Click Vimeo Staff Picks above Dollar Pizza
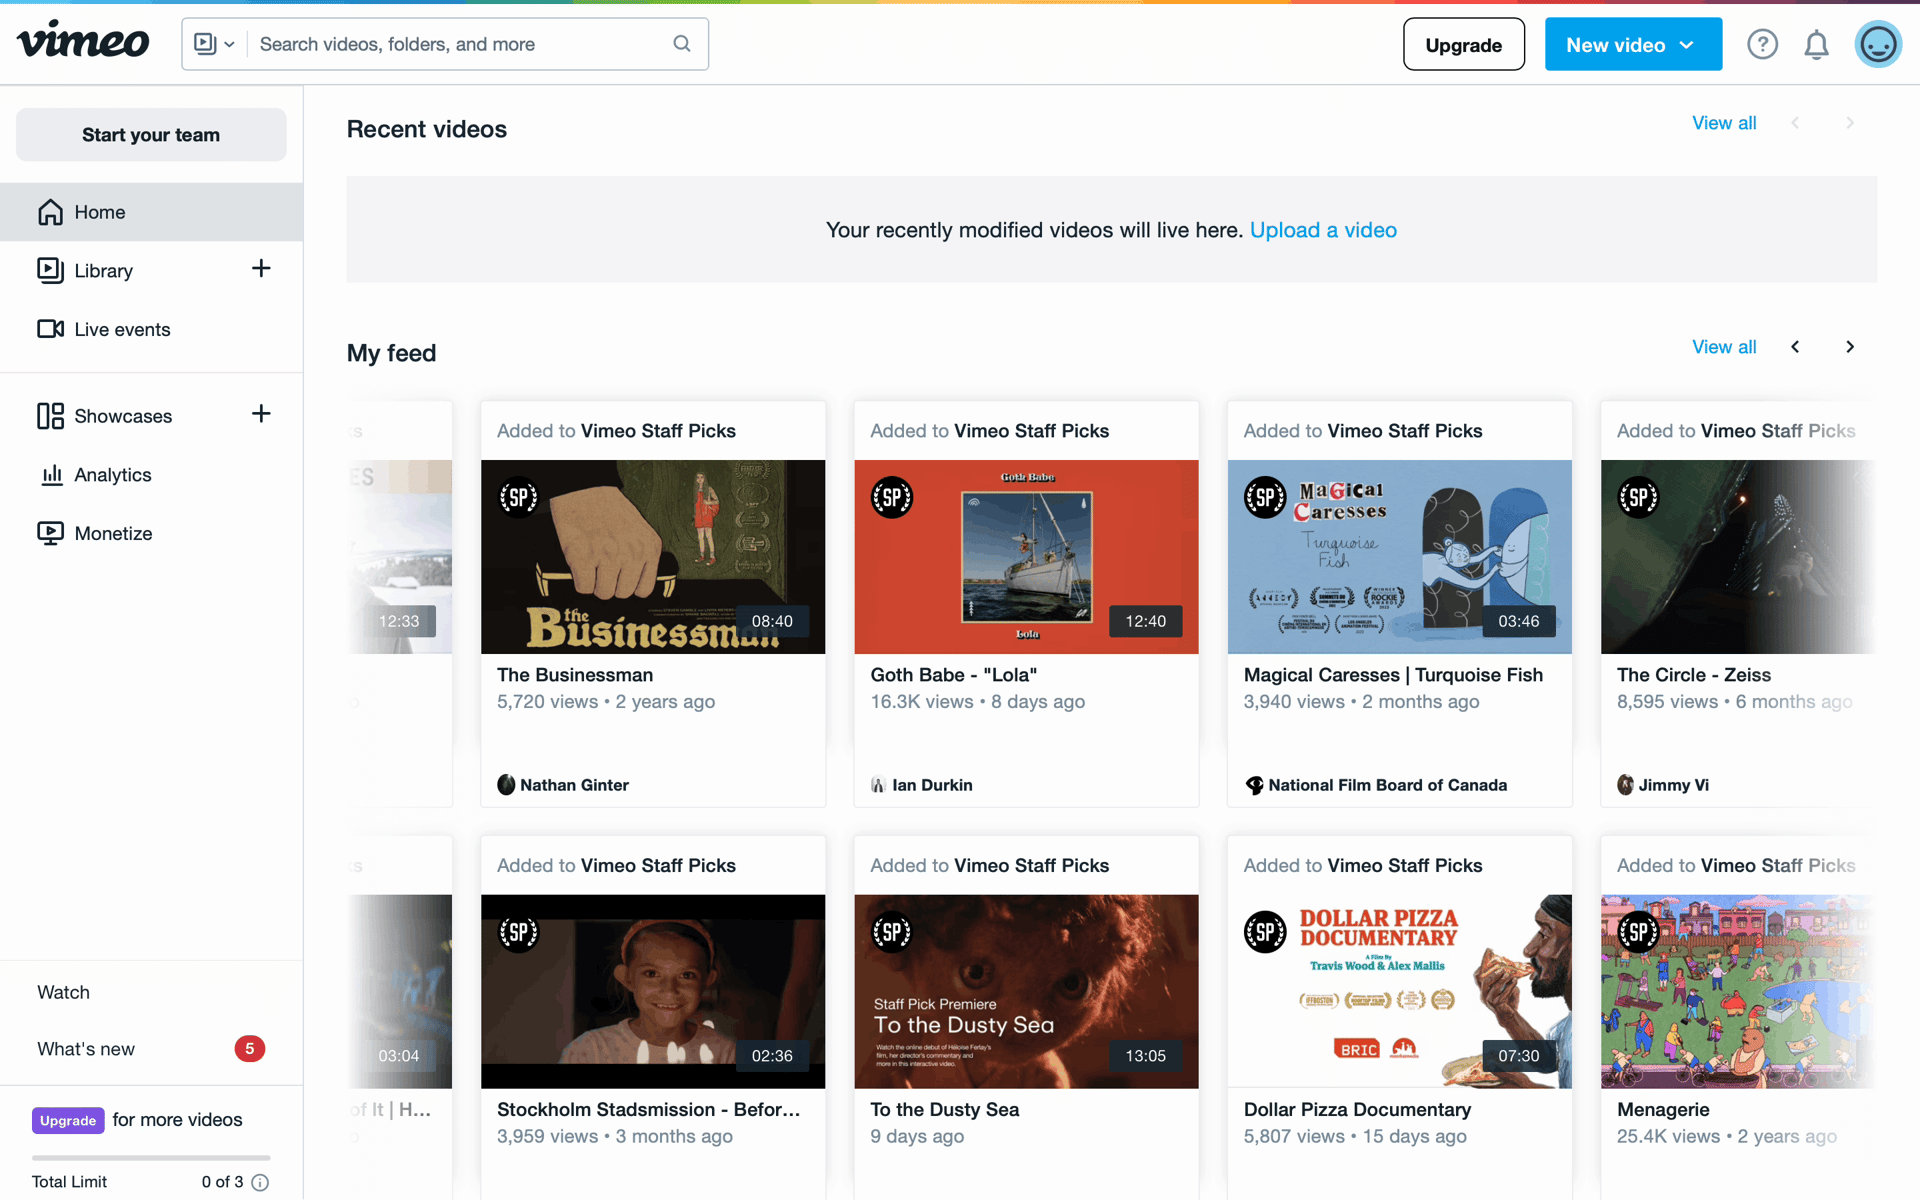 (1405, 866)
